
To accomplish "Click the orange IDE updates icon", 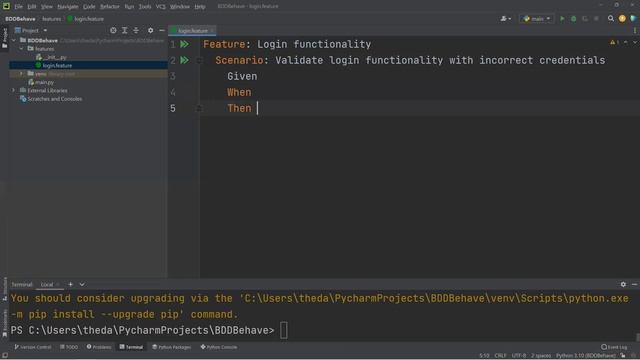I will 622,18.
